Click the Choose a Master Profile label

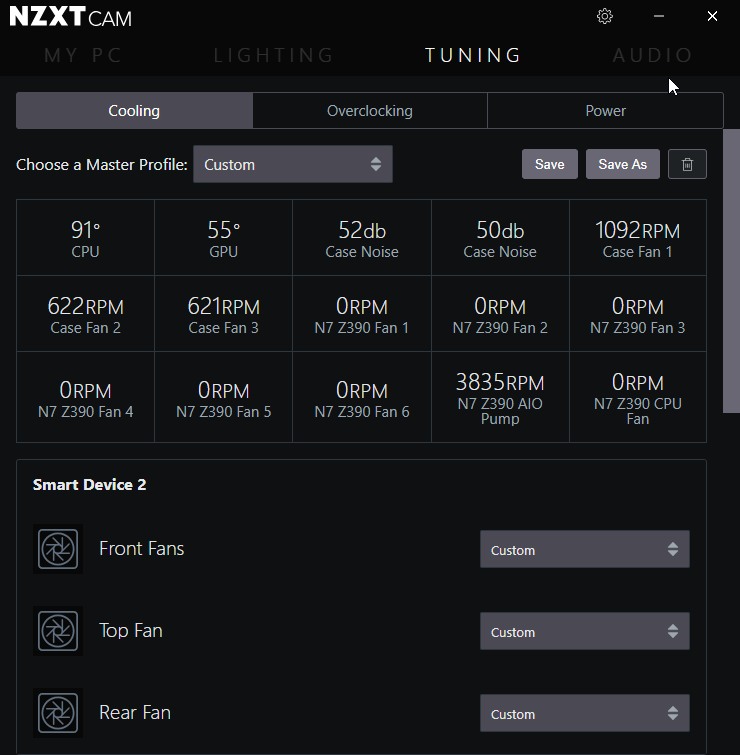pos(102,165)
